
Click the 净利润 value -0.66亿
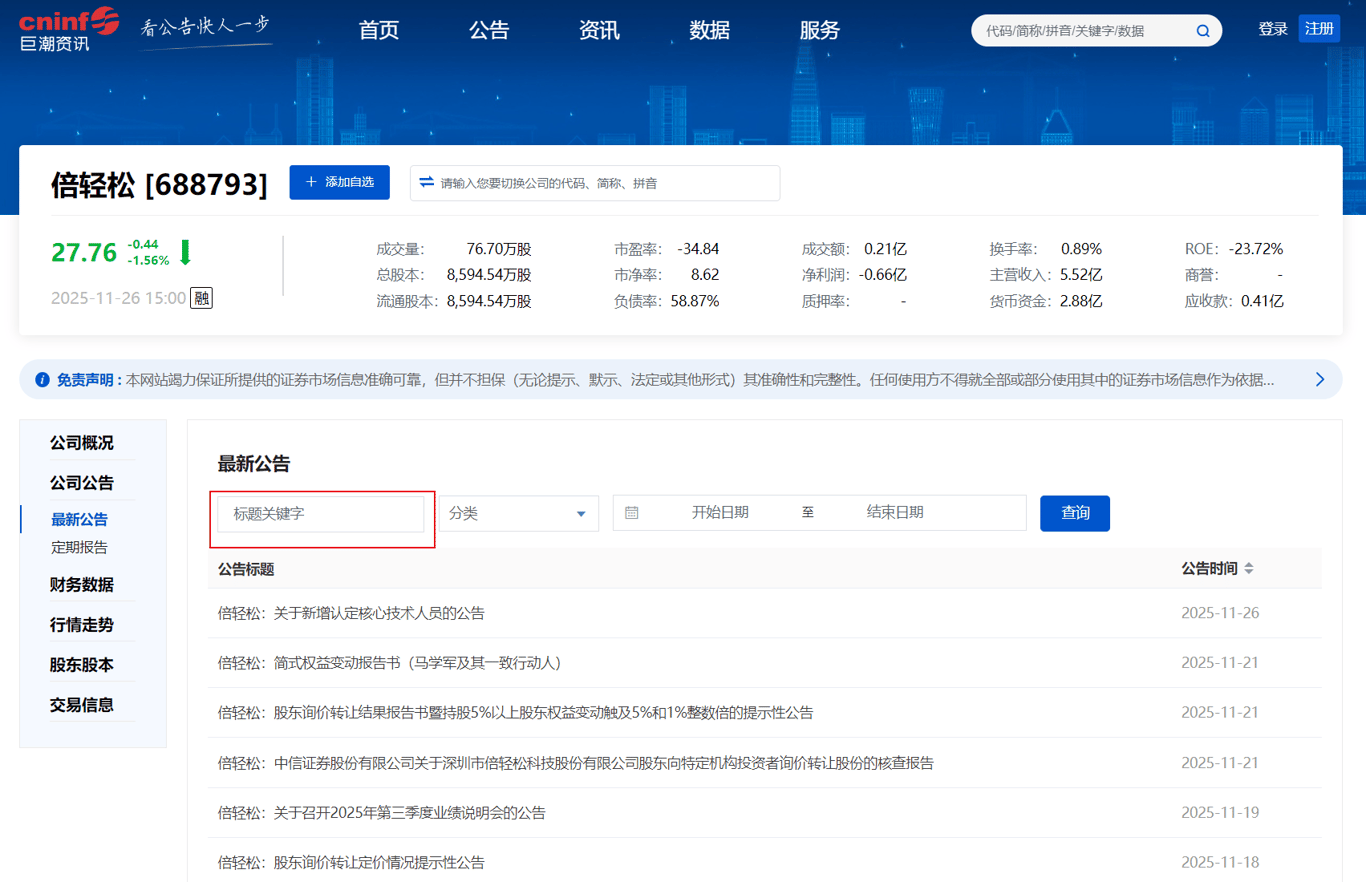(882, 275)
